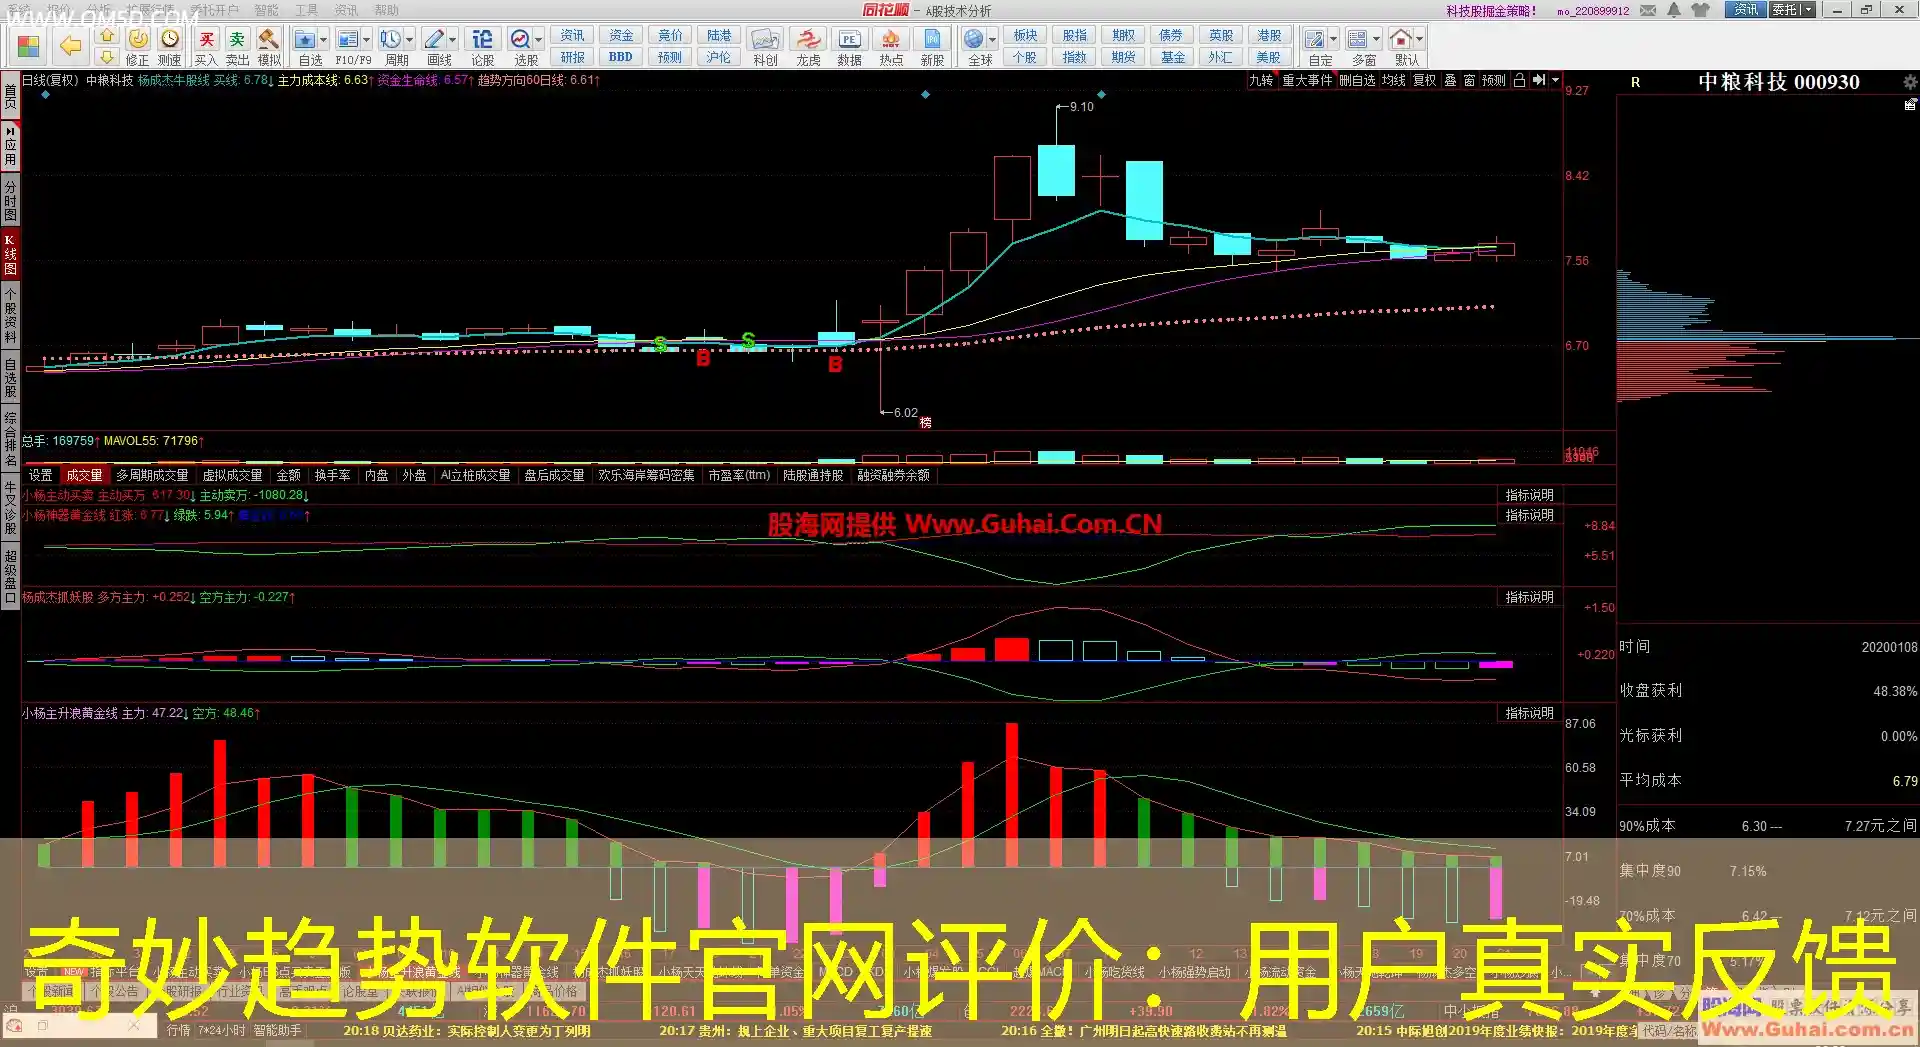Open the notification bell icon
Screen dimensions: 1920x1047
[1674, 10]
